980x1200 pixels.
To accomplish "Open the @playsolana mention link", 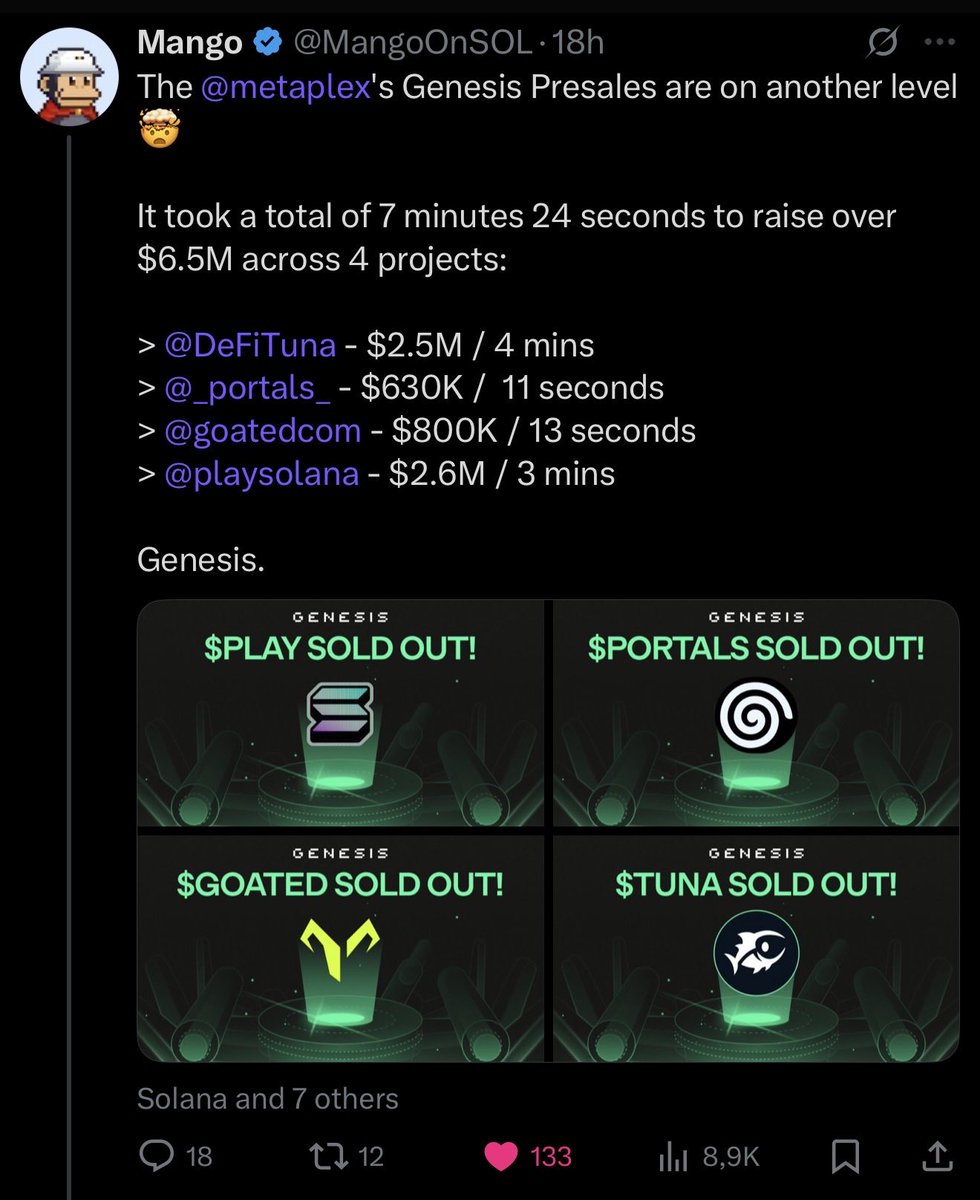I will pyautogui.click(x=259, y=473).
